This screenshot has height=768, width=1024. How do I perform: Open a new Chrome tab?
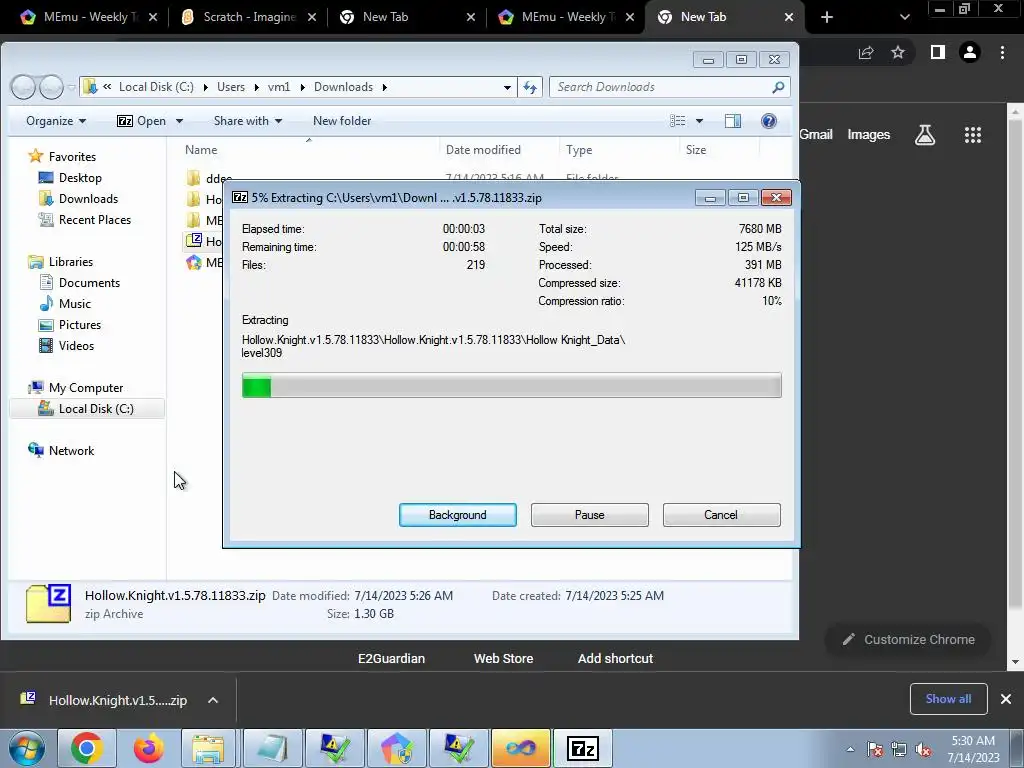pos(827,17)
